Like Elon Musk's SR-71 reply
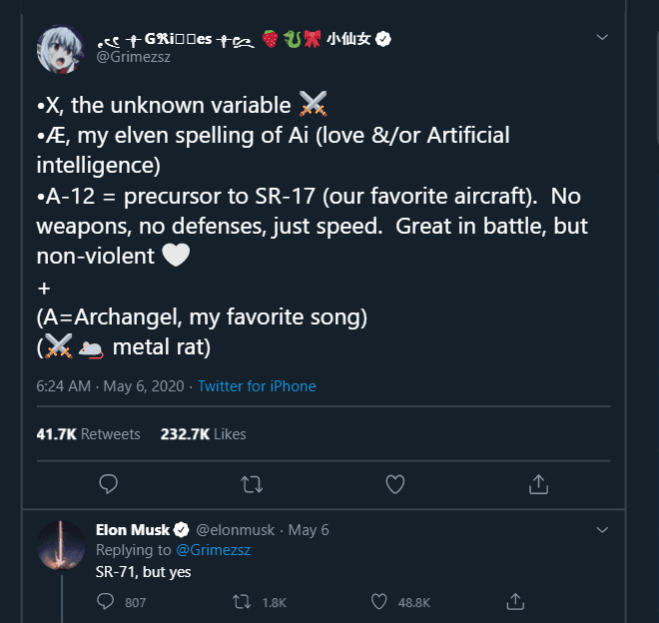This screenshot has height=623, width=659. (x=379, y=601)
